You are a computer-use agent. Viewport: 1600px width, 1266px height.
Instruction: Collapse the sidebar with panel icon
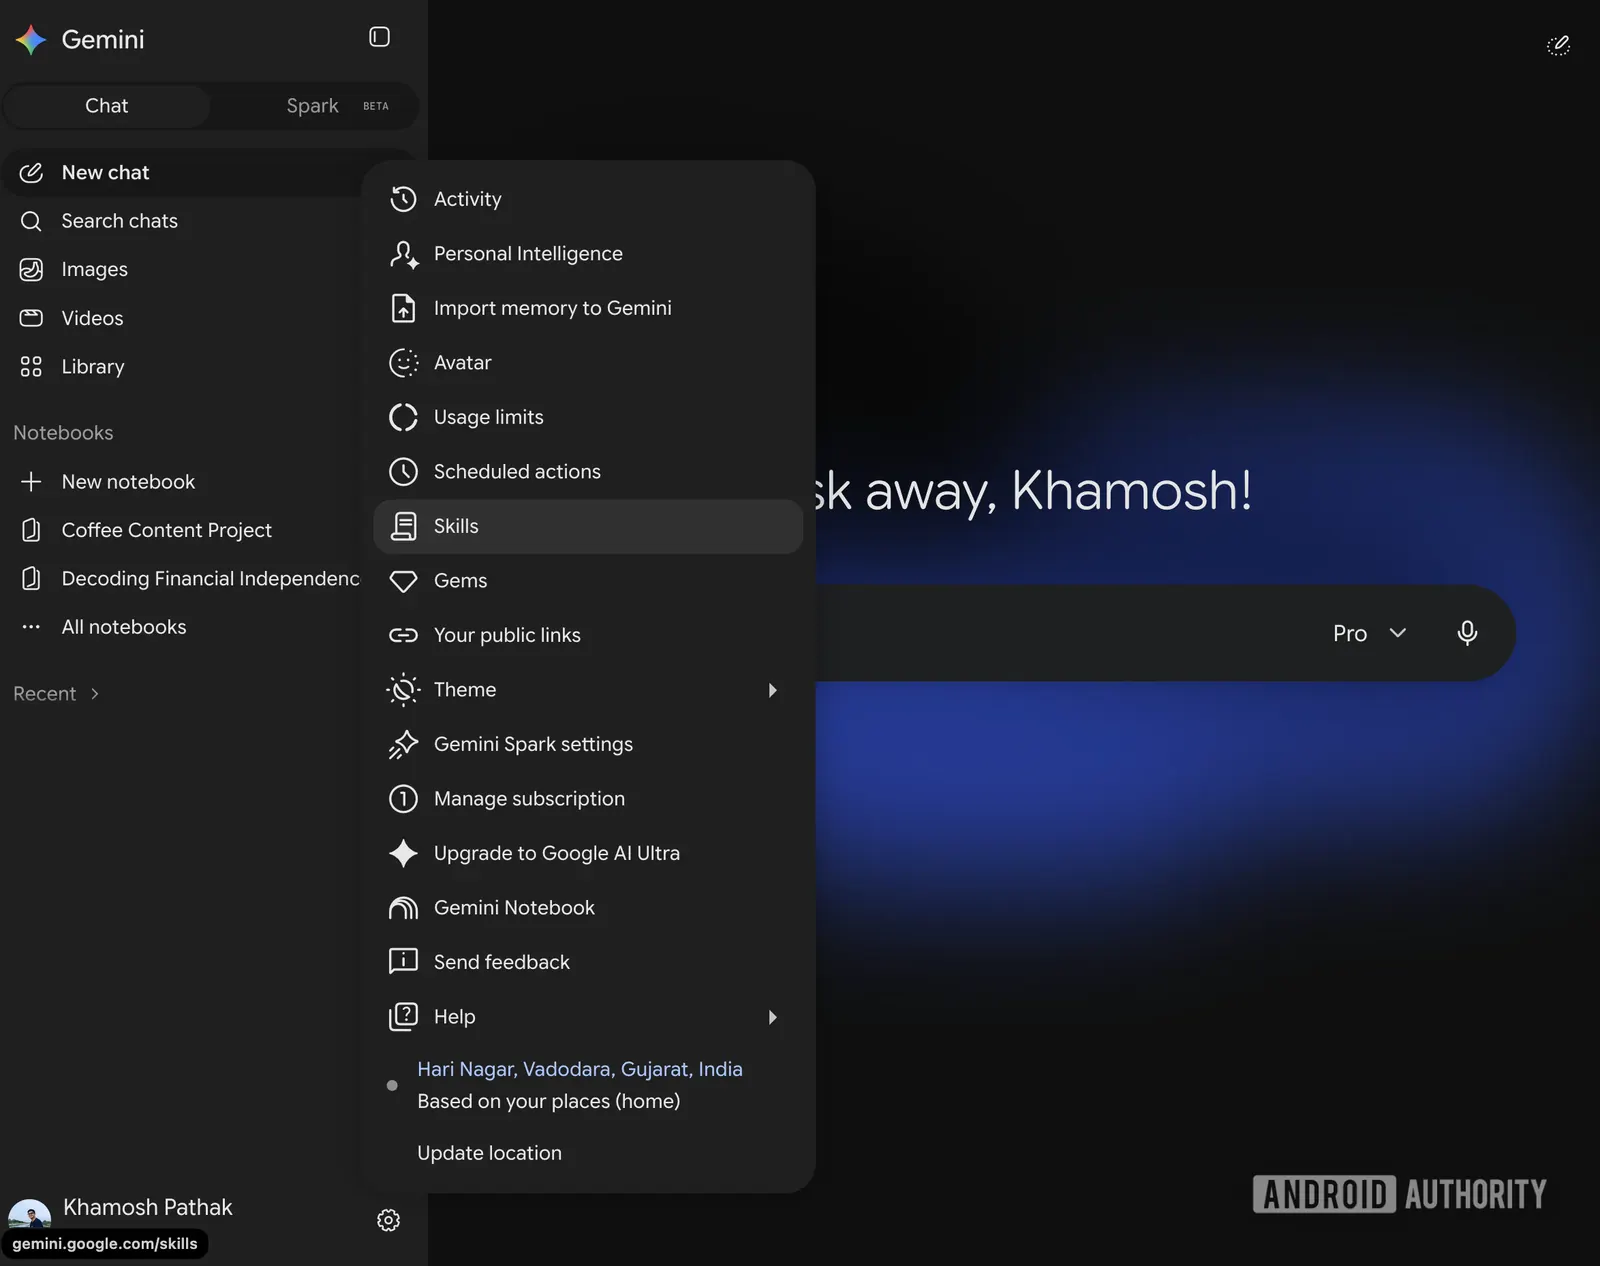pos(379,37)
